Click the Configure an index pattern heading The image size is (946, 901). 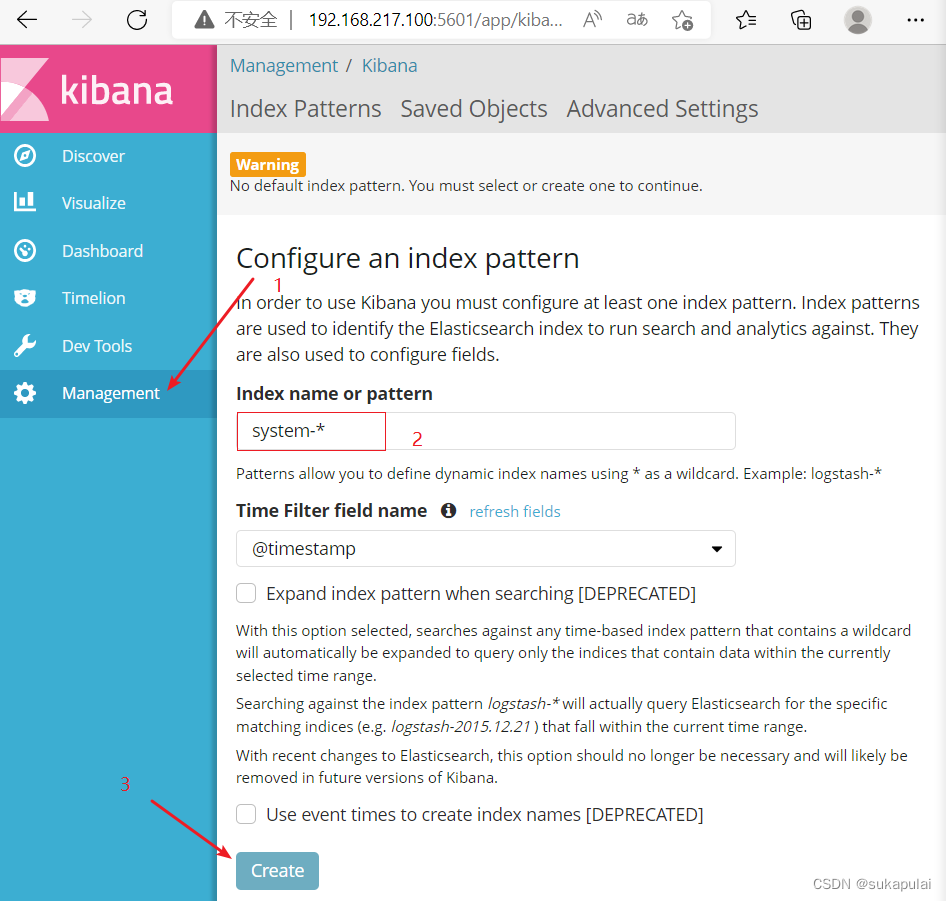[408, 258]
